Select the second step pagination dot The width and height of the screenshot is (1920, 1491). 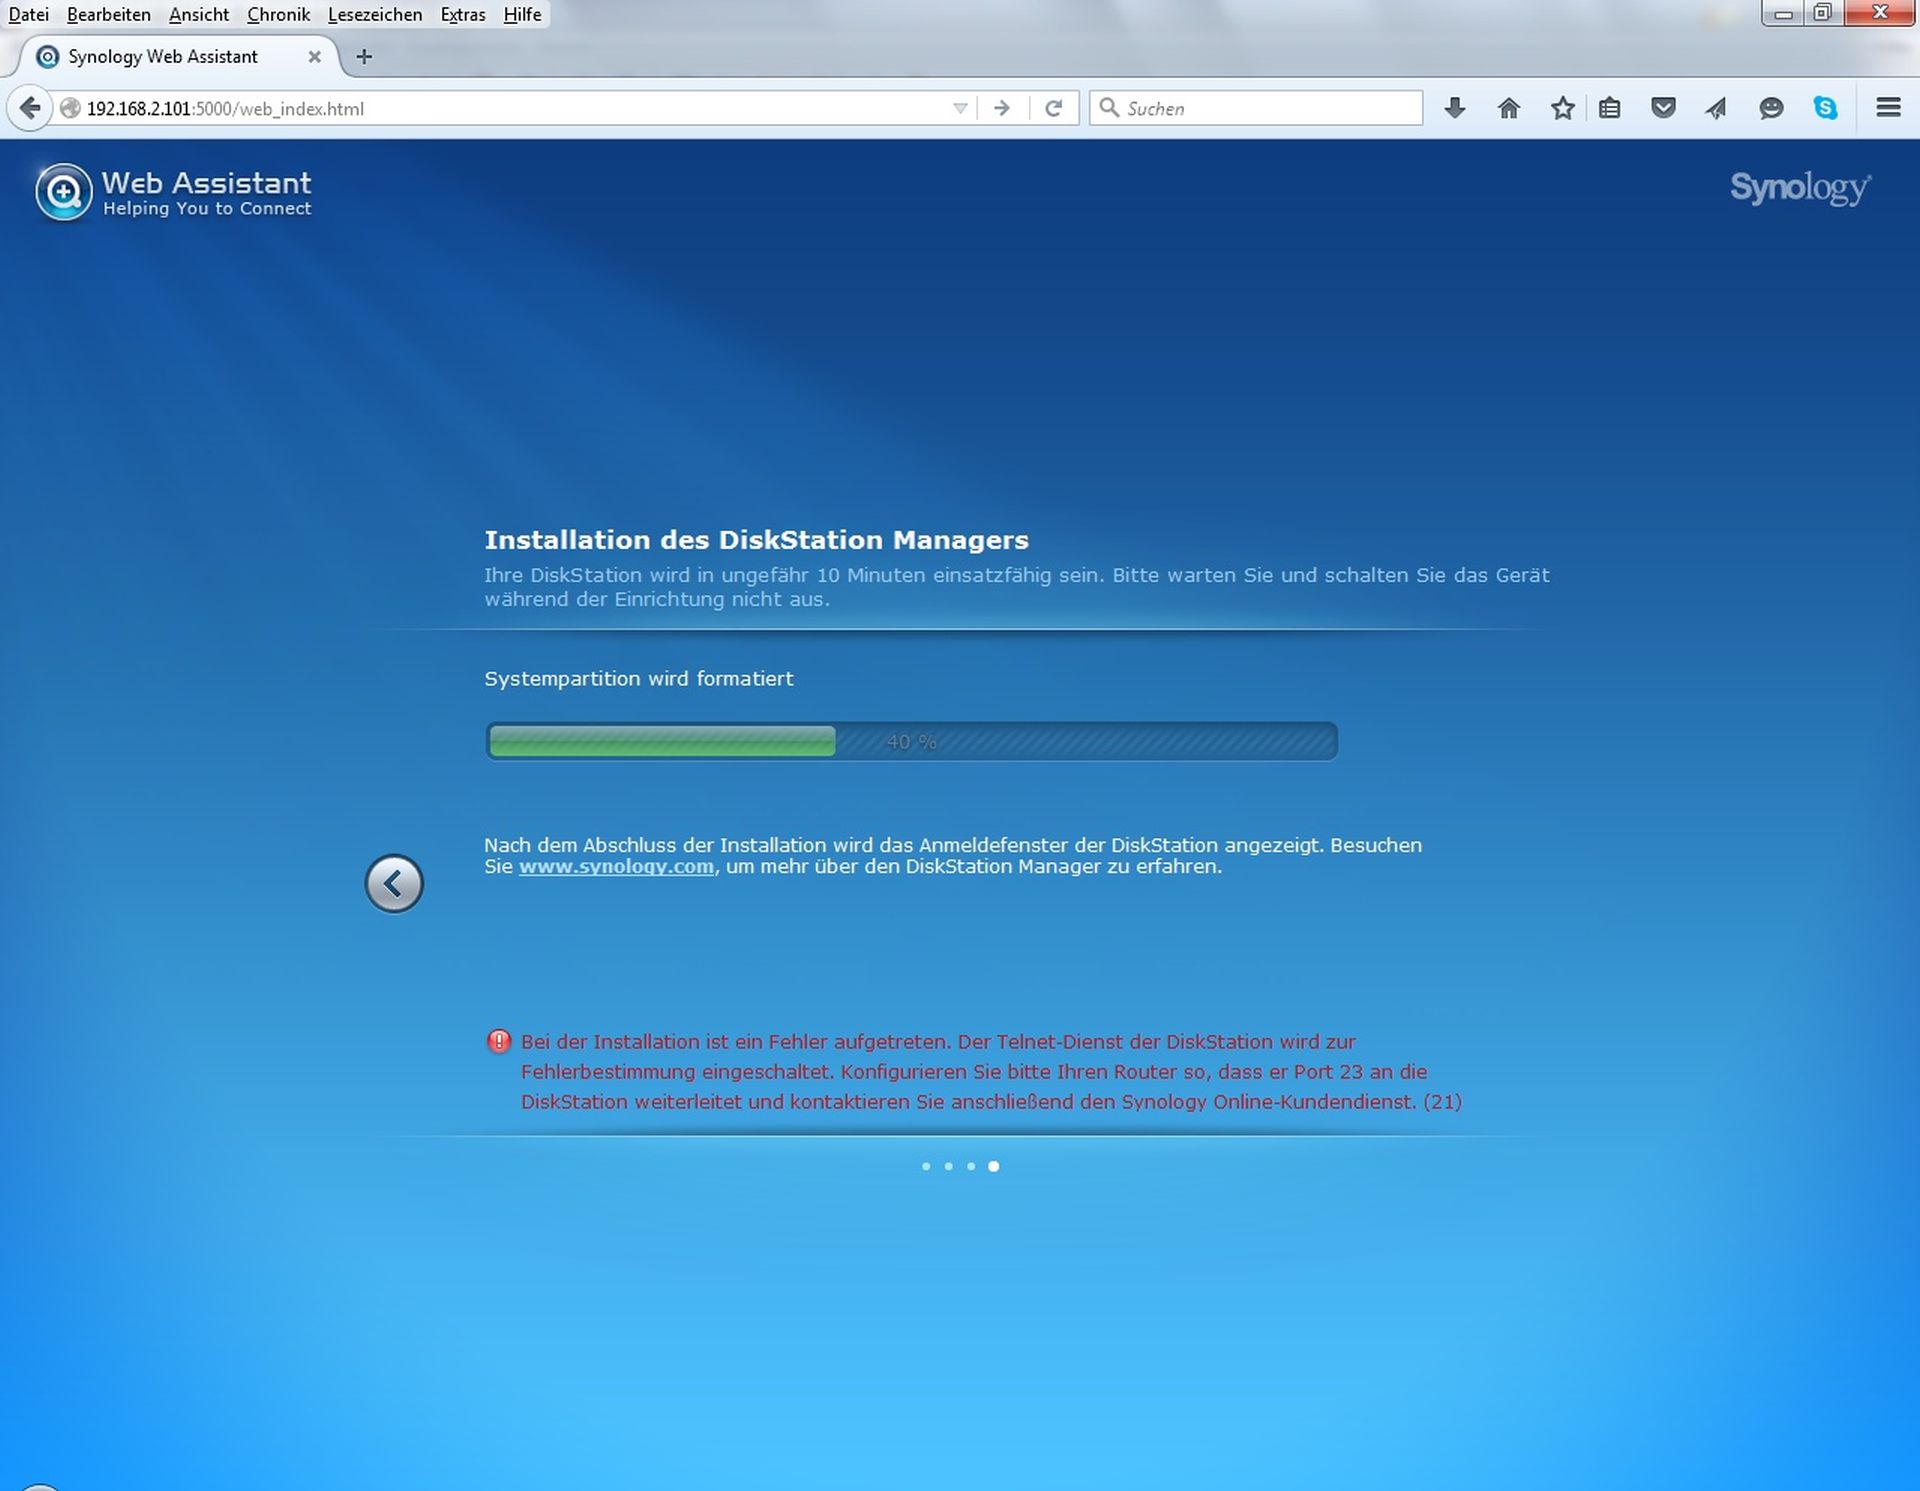[948, 1166]
